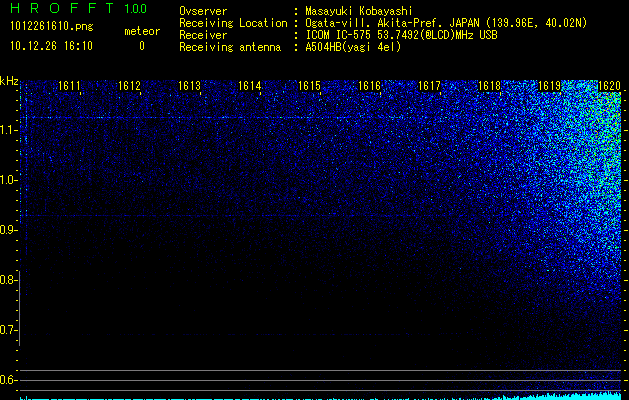Click the 0.8 kHz frequency axis label
This screenshot has width=629, height=400.
pos(8,280)
